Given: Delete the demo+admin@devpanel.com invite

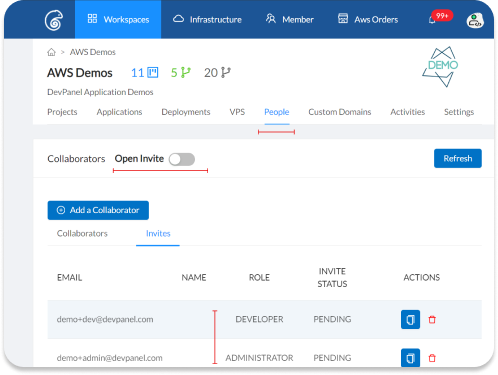Looking at the screenshot, I should coord(432,358).
